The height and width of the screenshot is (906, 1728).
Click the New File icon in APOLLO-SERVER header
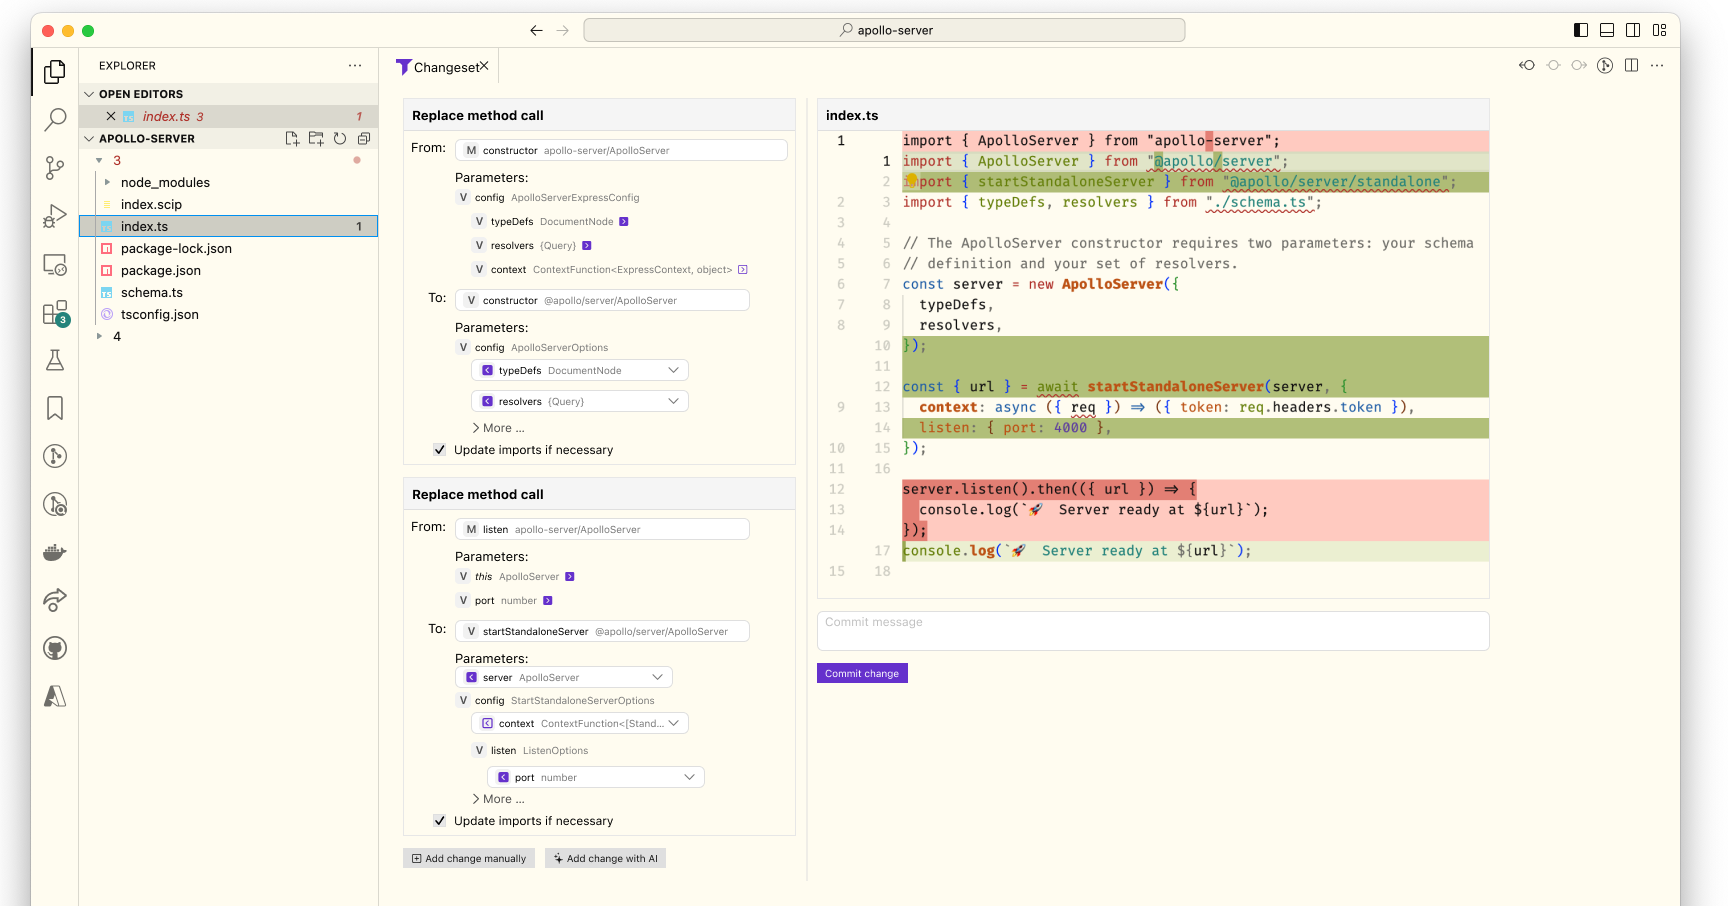(292, 139)
